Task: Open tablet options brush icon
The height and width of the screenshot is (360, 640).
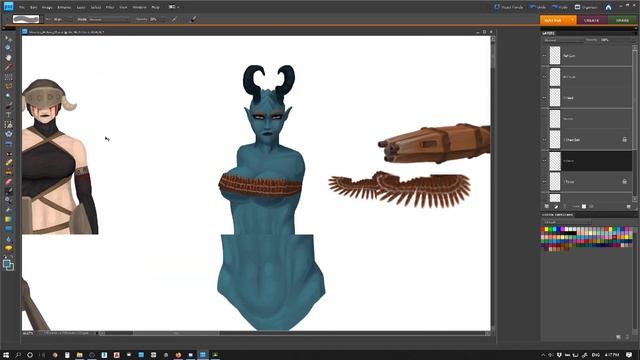Action: pyautogui.click(x=193, y=19)
